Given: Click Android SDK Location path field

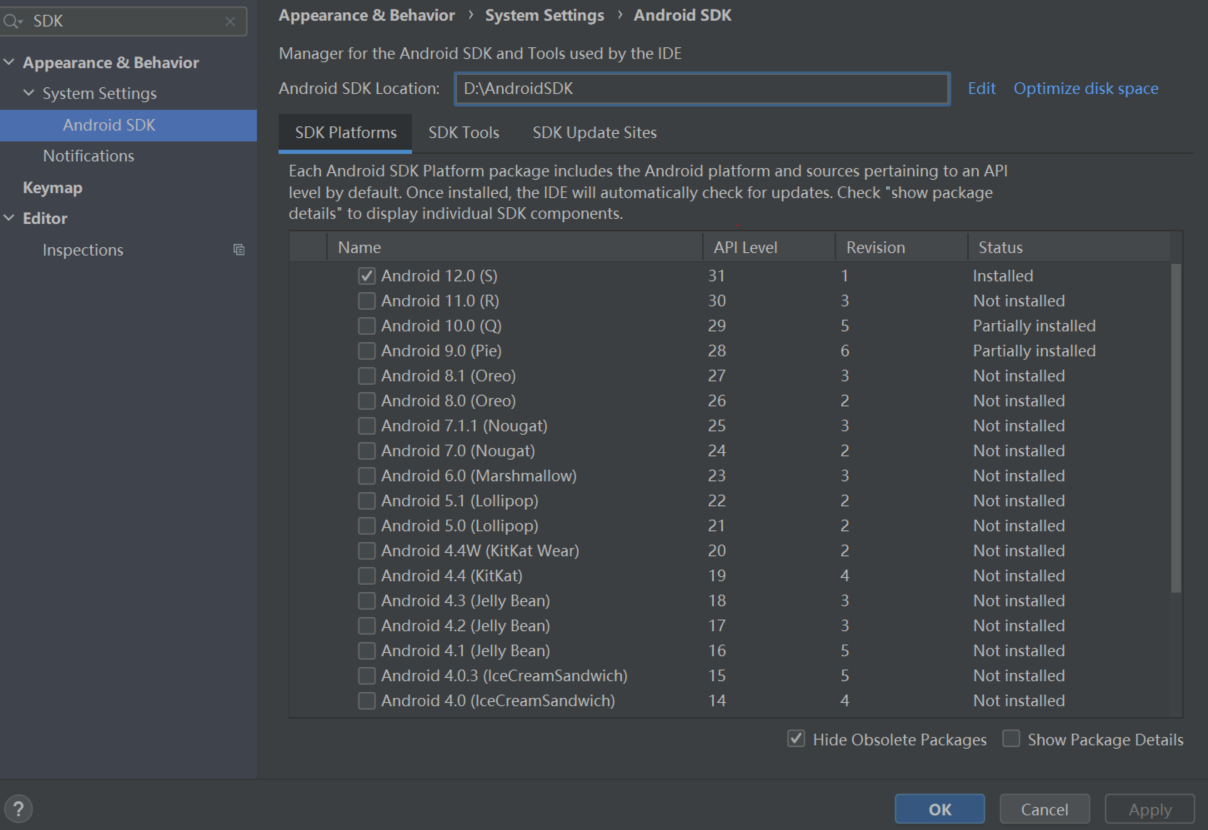Looking at the screenshot, I should pos(702,88).
